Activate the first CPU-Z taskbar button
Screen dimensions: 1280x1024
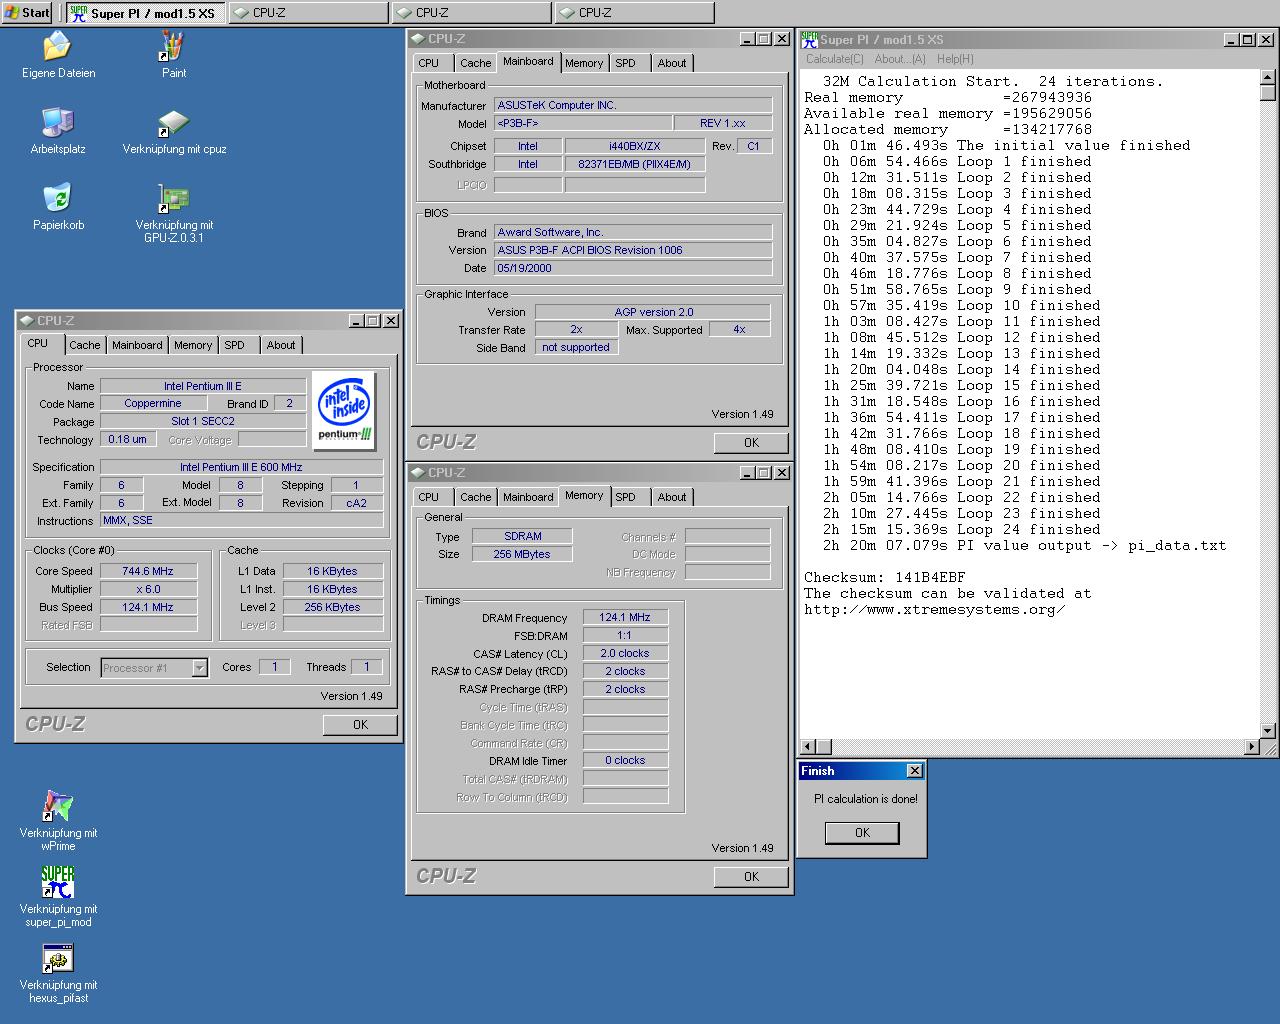point(308,13)
